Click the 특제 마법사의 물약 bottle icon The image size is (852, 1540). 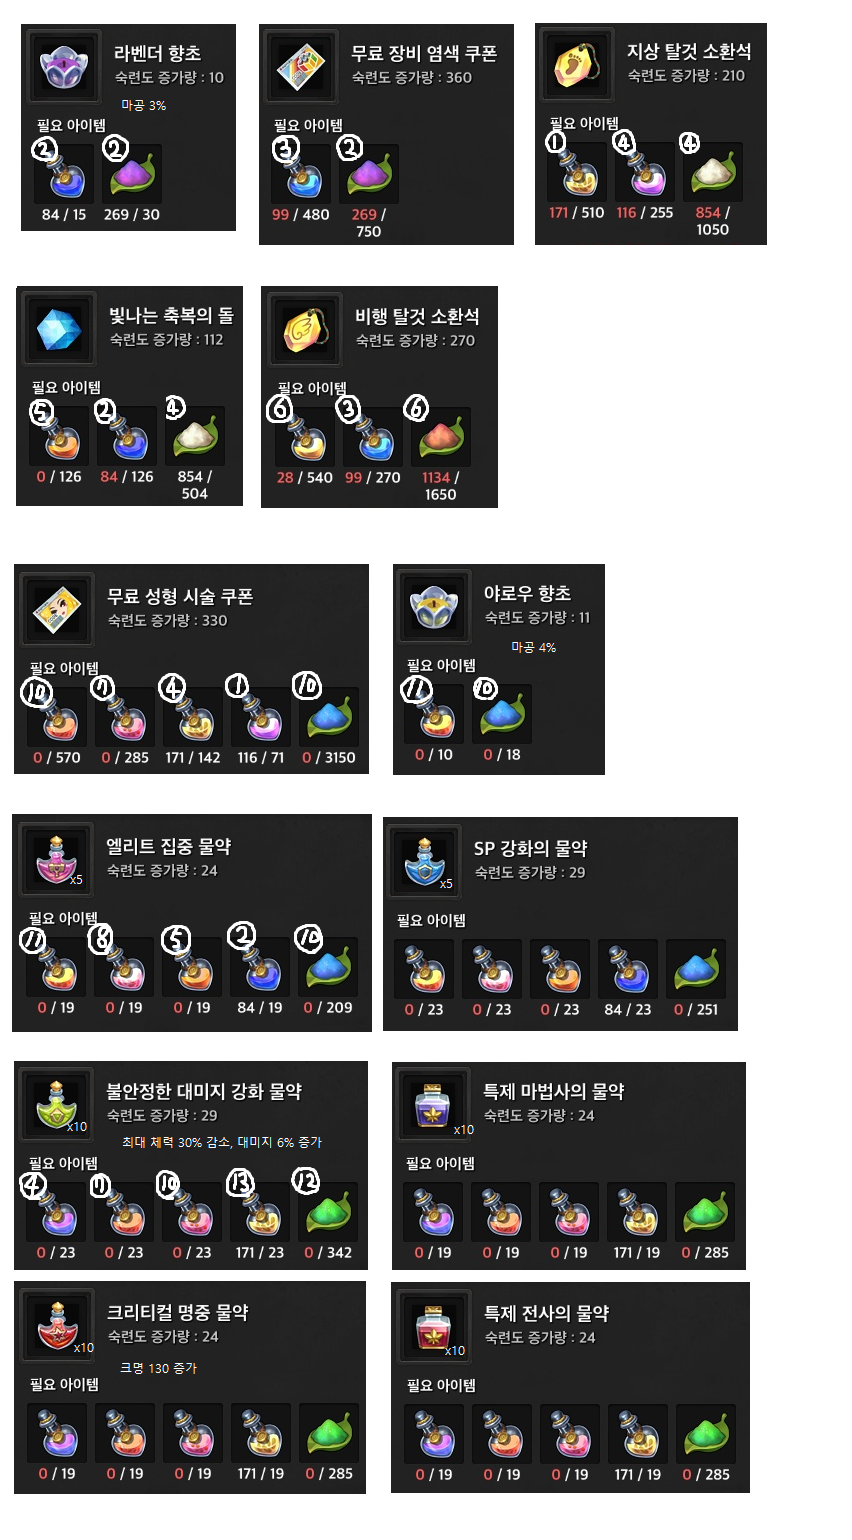[435, 1104]
